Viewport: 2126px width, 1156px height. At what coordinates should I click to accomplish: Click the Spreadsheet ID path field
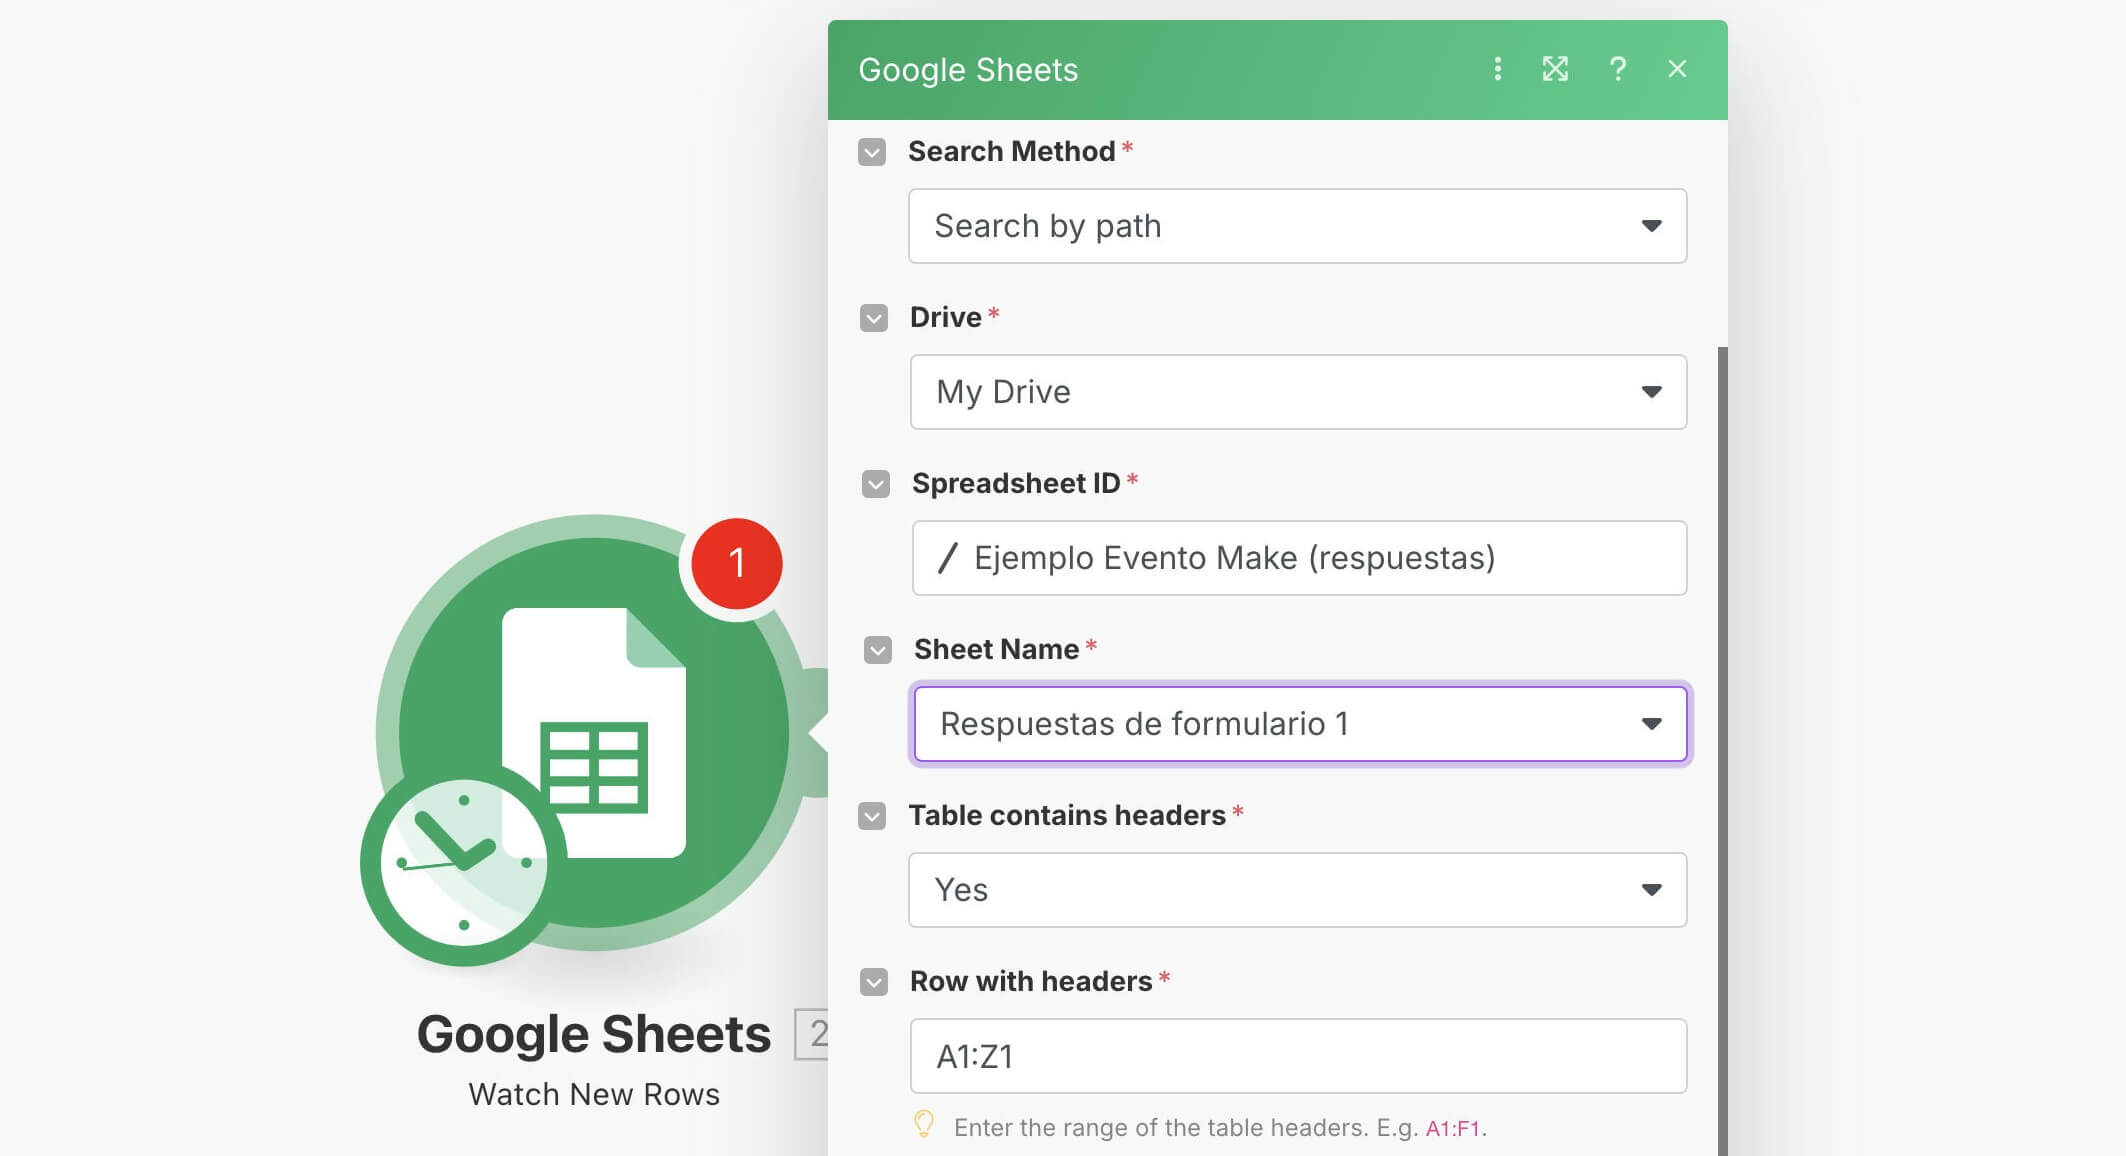click(1299, 558)
